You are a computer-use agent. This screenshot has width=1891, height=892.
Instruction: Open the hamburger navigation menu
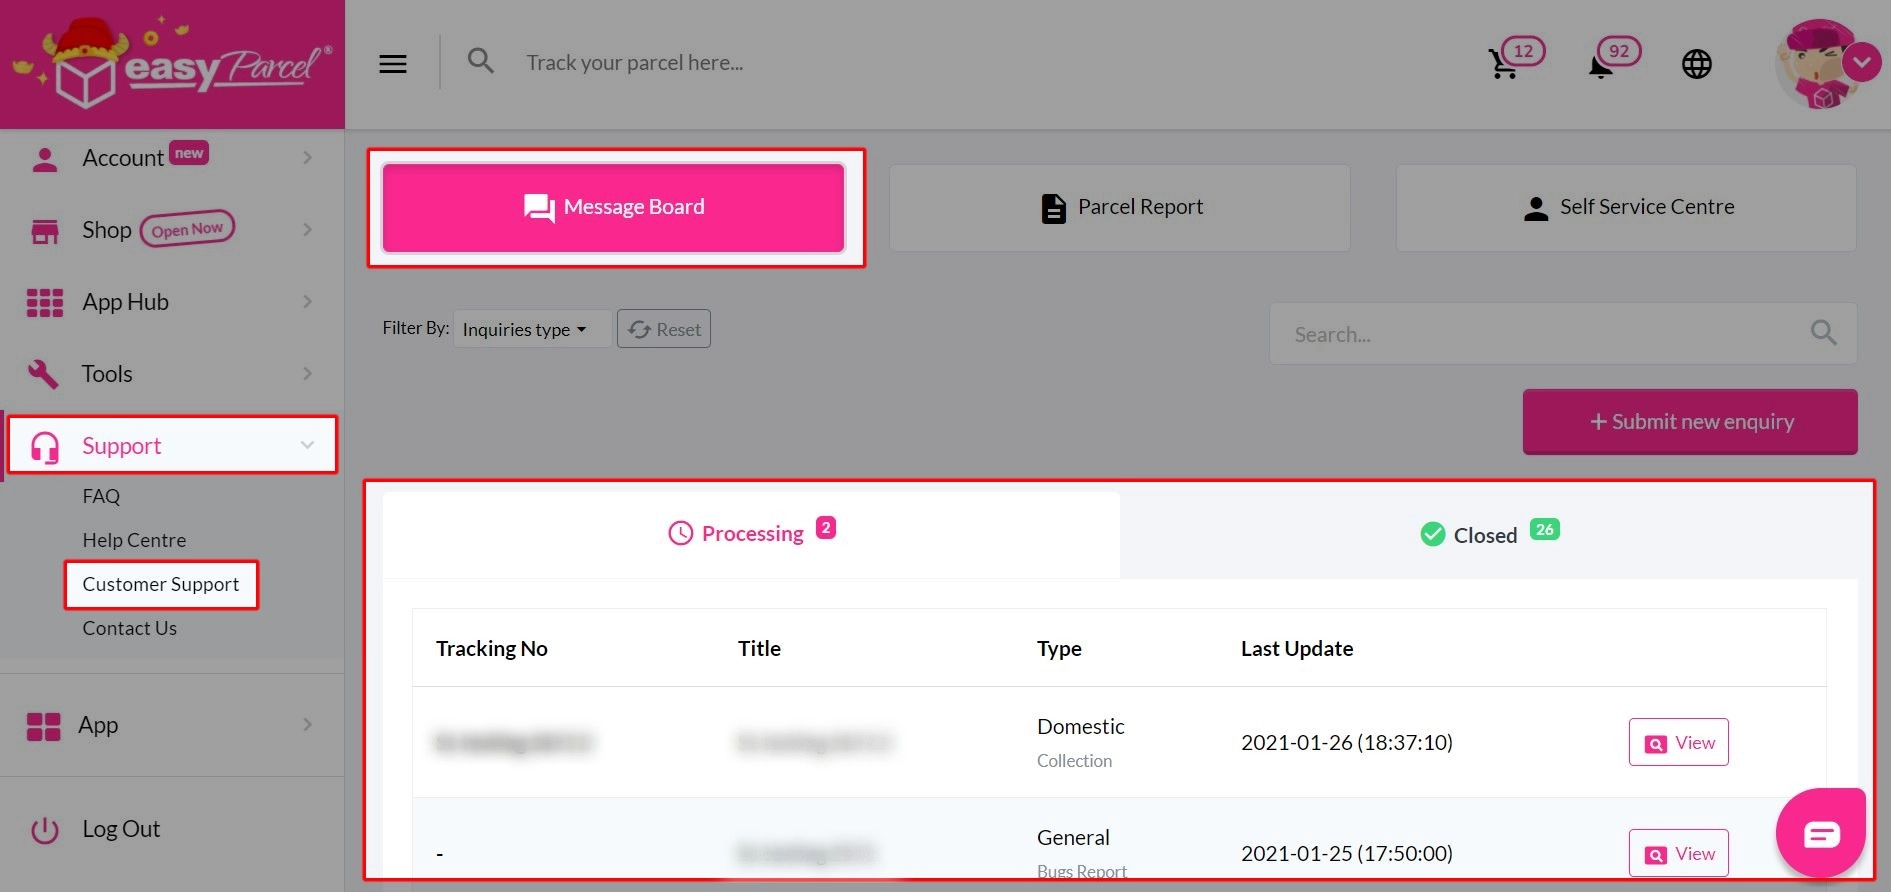tap(392, 62)
